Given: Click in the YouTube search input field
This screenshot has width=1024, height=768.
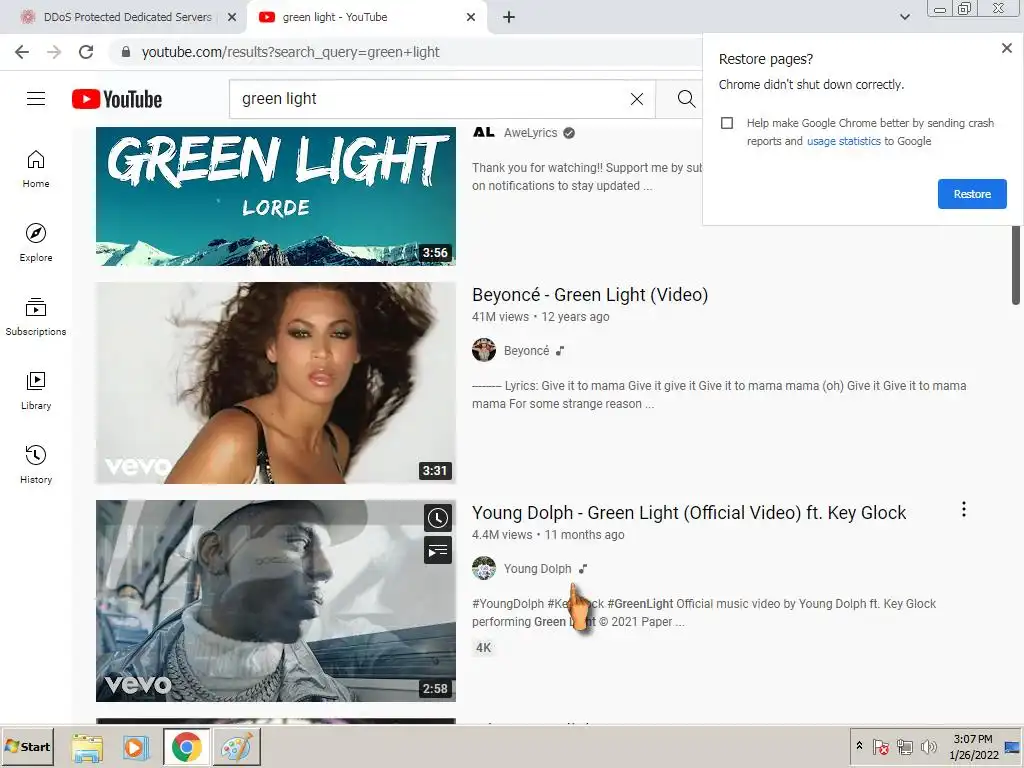Looking at the screenshot, I should point(431,99).
